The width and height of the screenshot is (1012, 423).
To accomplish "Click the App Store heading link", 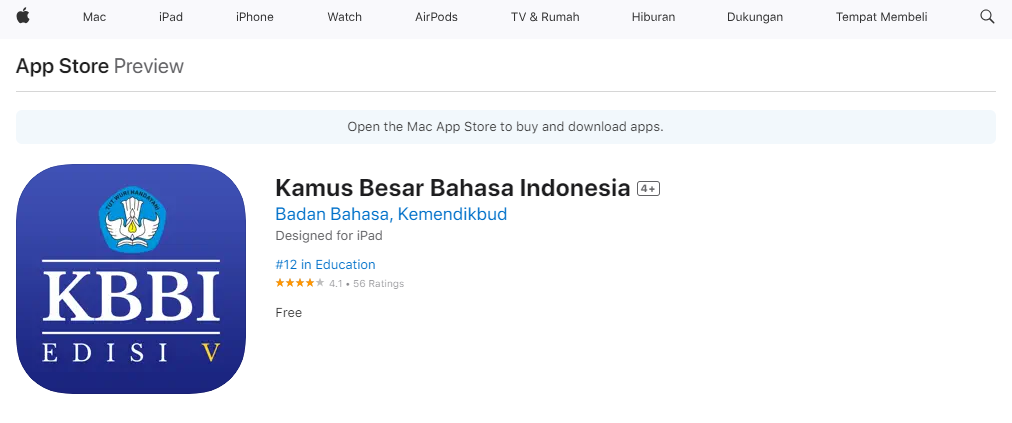I will 62,66.
